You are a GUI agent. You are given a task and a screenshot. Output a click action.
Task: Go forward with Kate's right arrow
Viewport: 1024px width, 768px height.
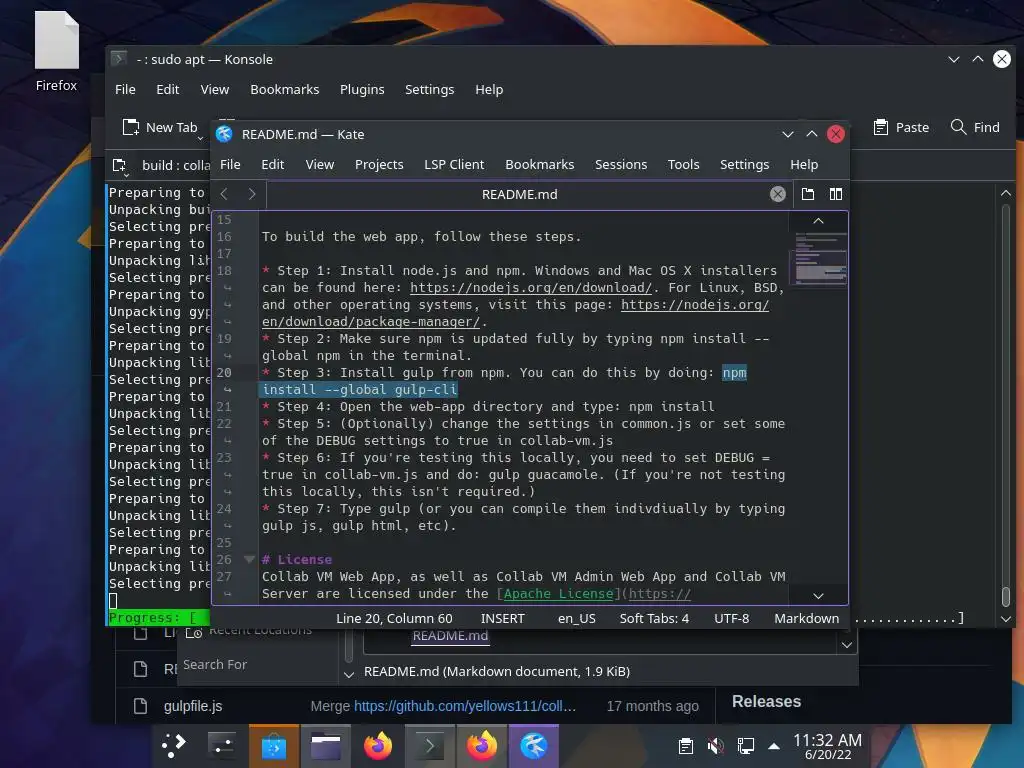(252, 194)
